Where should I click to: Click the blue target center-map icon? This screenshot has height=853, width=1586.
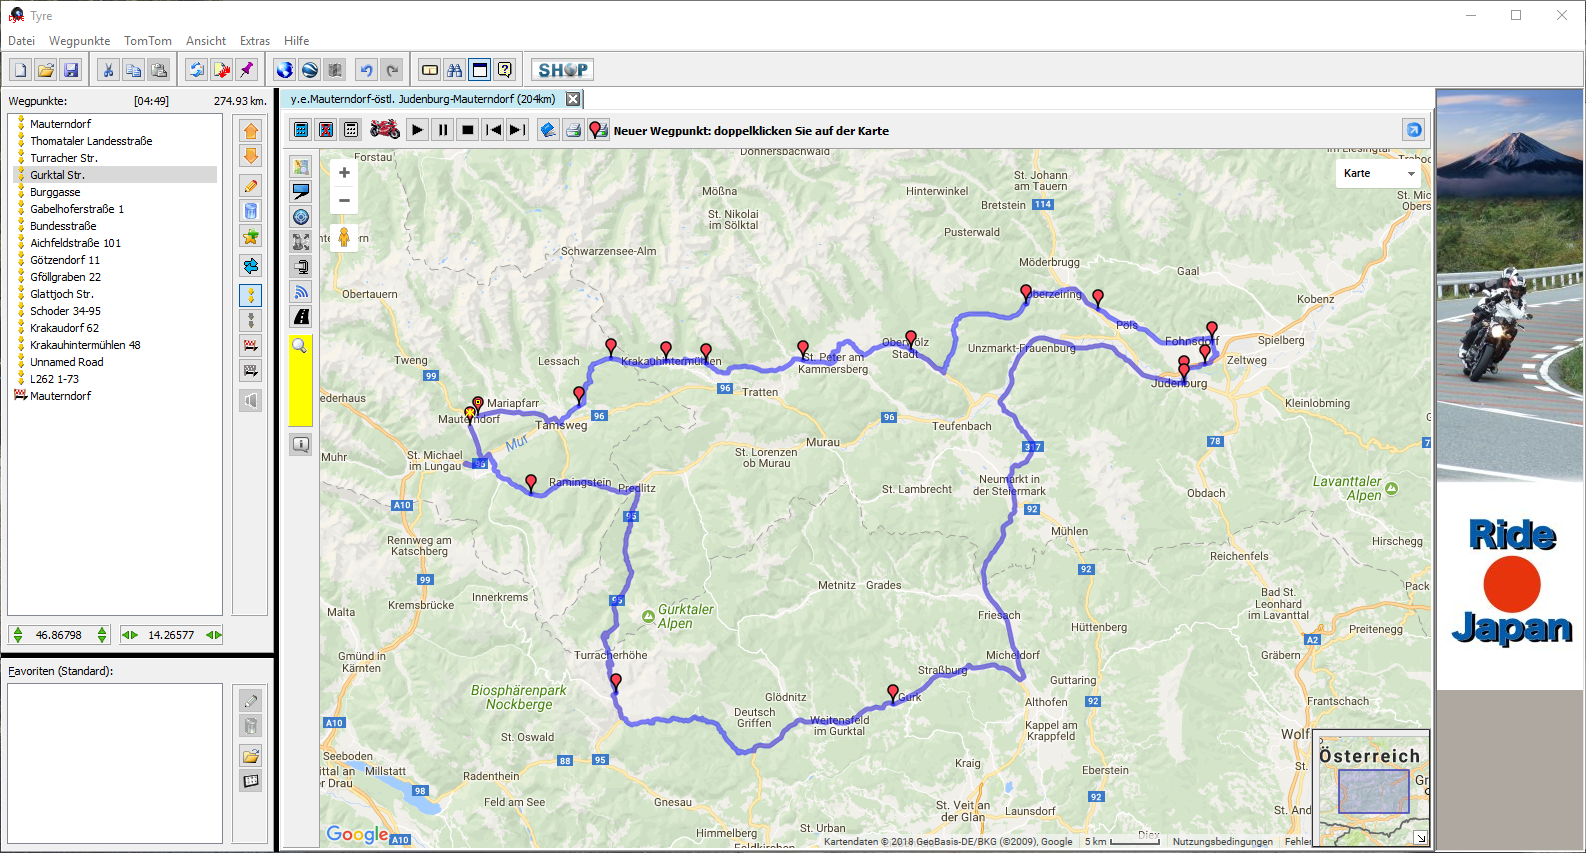point(301,217)
